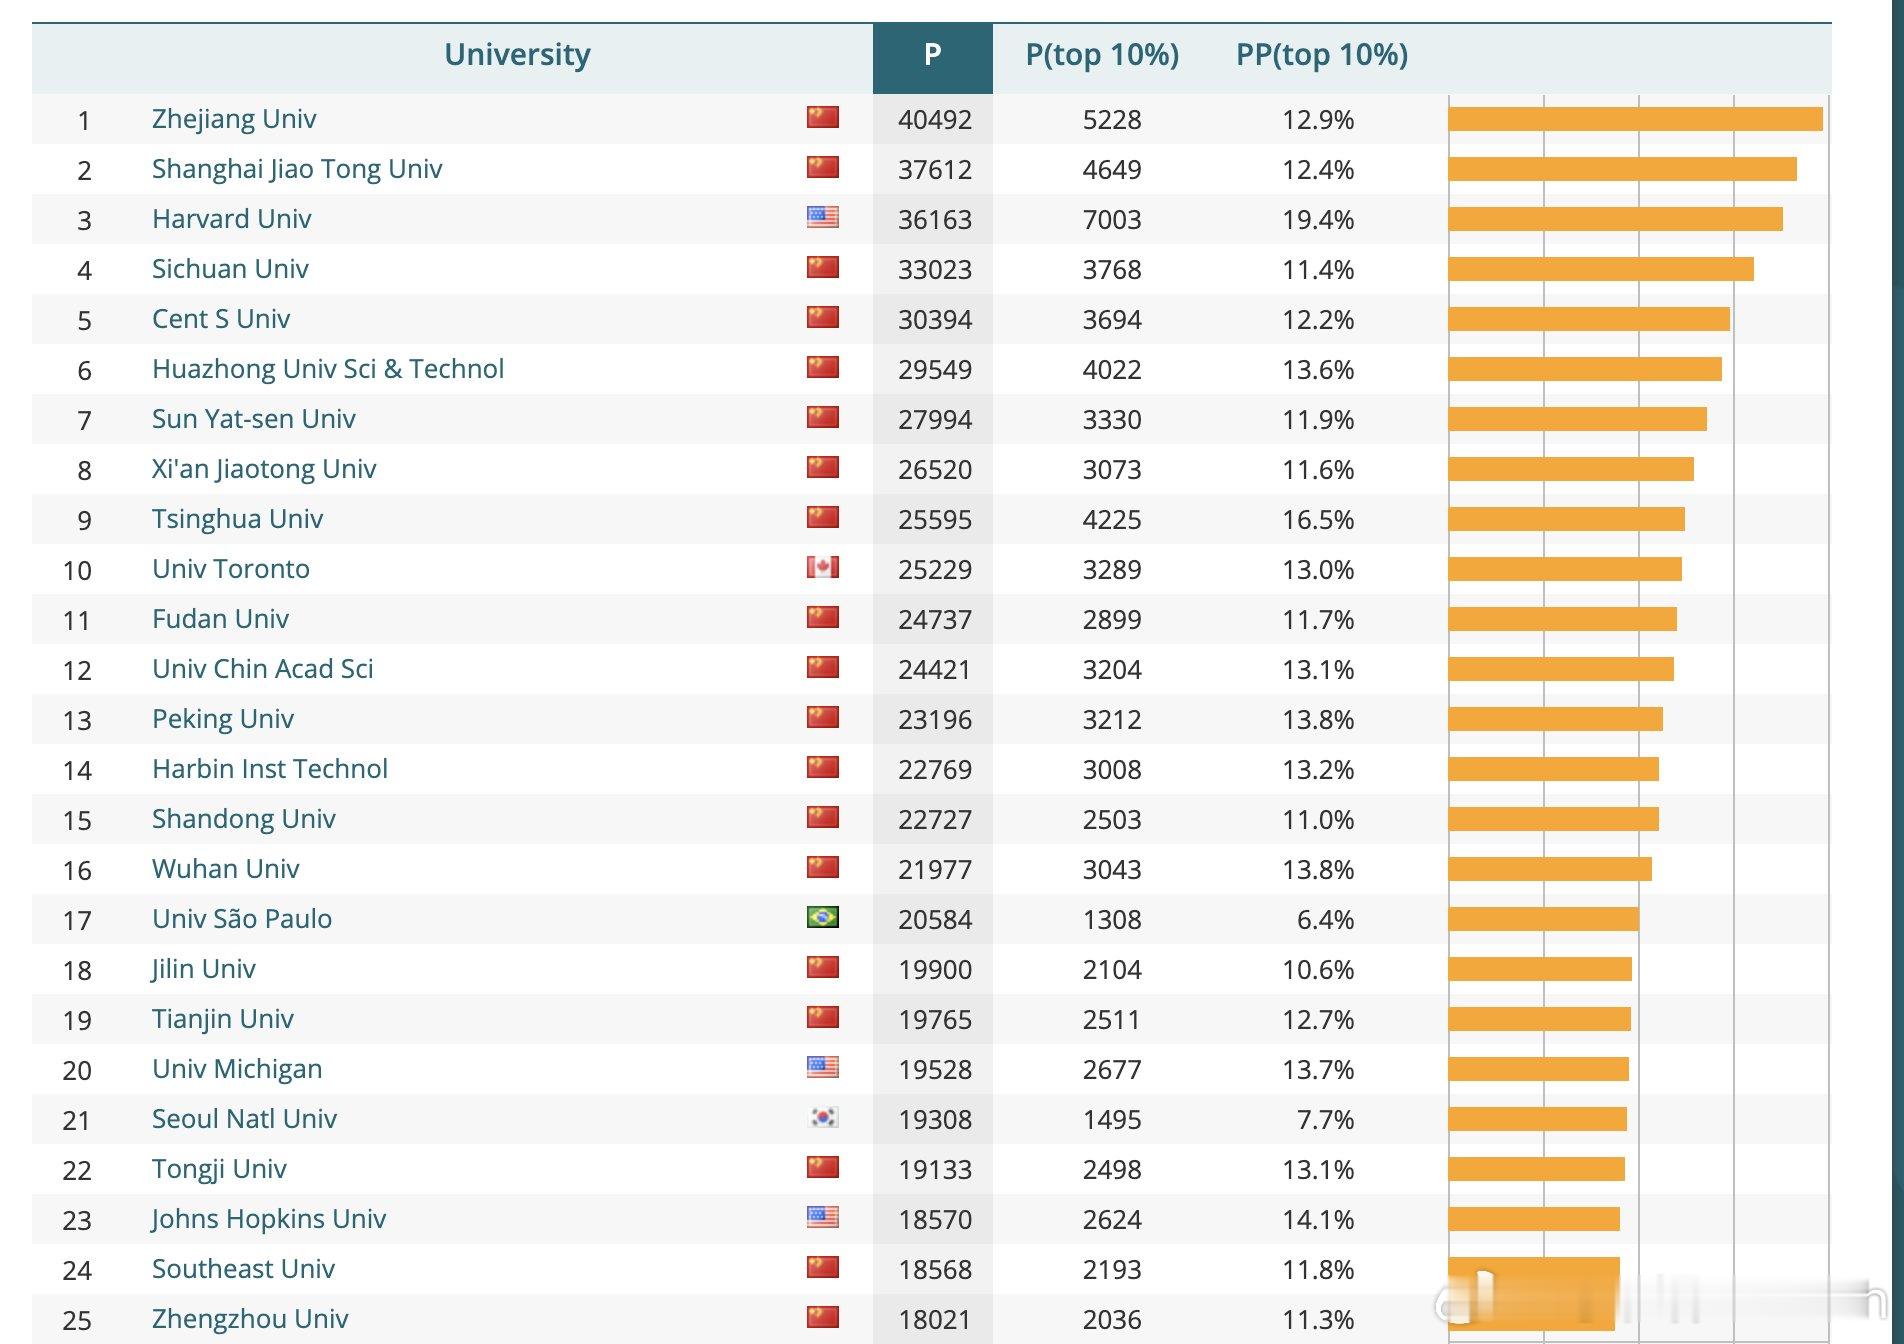Image resolution: width=1904 pixels, height=1344 pixels.
Task: Click the orange bar for Univ São Paulo
Action: tap(1543, 919)
